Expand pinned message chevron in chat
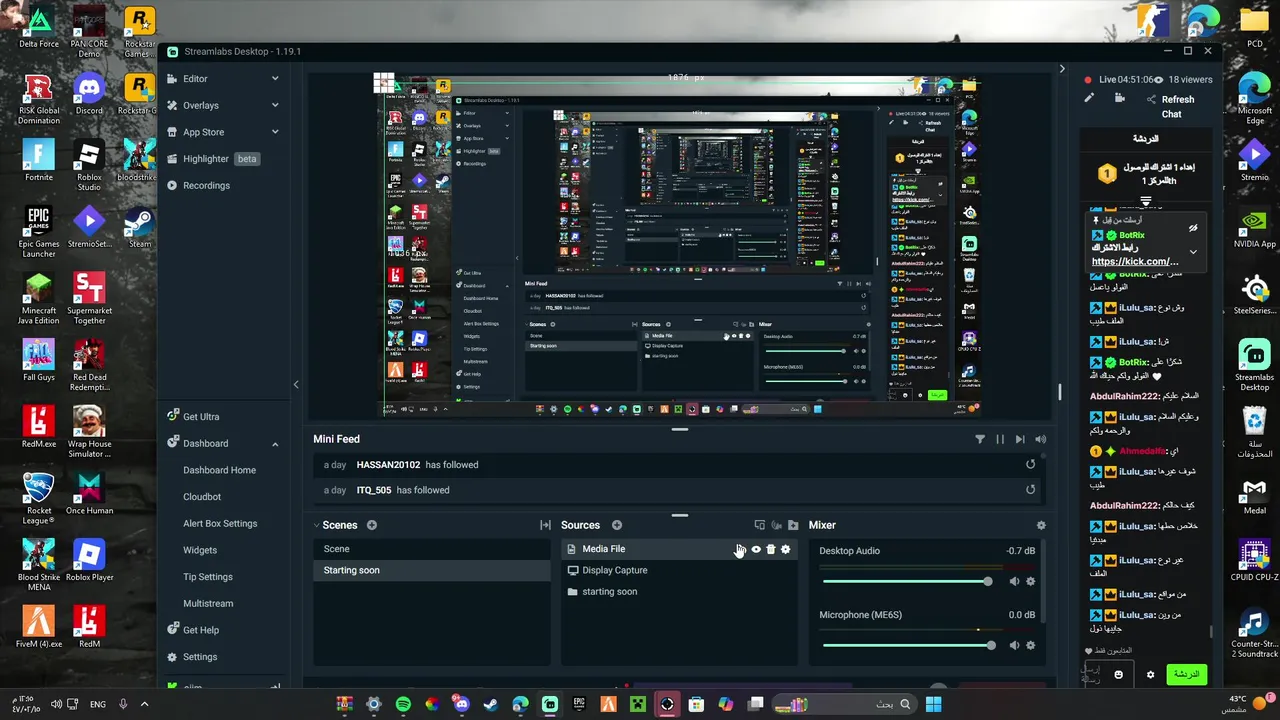 click(1193, 252)
